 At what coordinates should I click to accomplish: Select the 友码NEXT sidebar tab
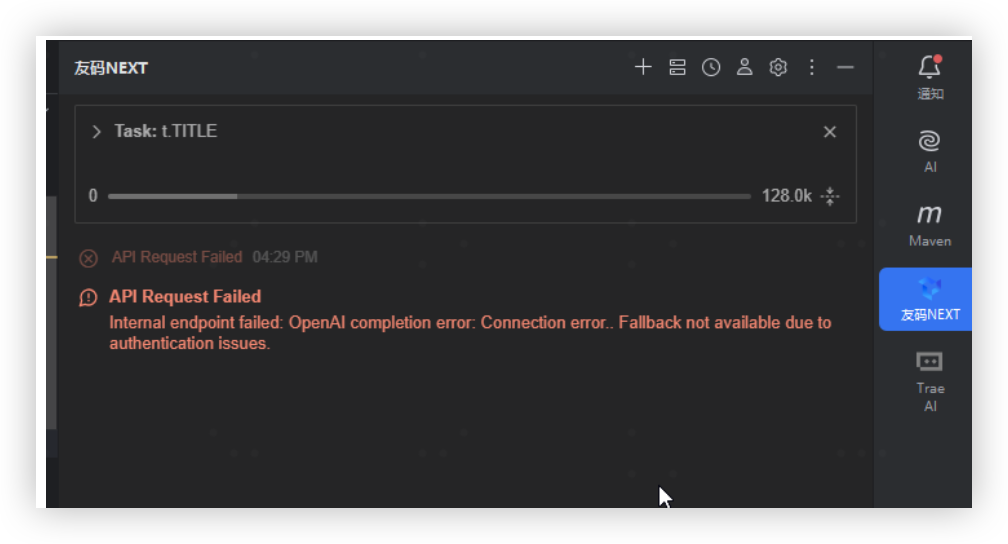930,299
